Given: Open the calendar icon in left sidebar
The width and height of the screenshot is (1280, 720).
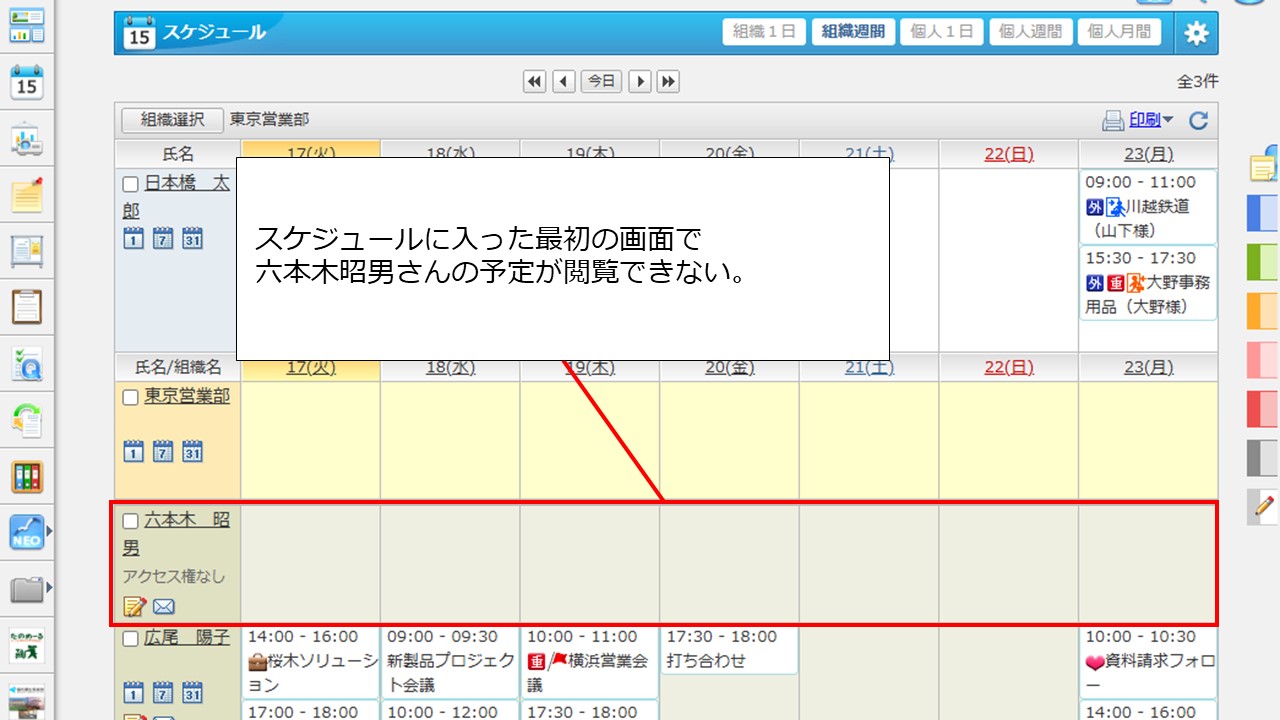Looking at the screenshot, I should (x=27, y=83).
